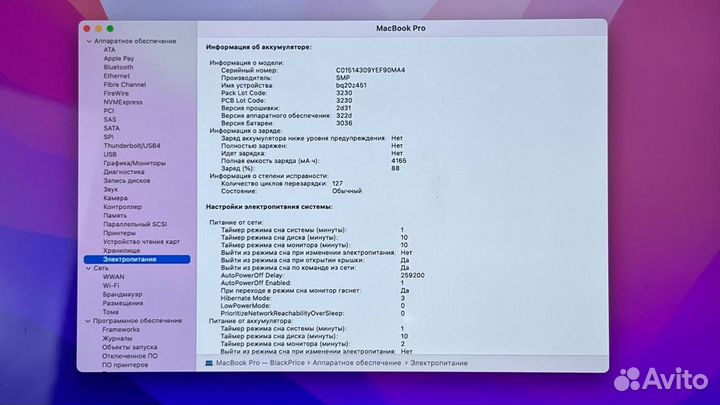Image resolution: width=720 pixels, height=405 pixels.
Task: Select SAS in the sidebar
Action: (110, 119)
